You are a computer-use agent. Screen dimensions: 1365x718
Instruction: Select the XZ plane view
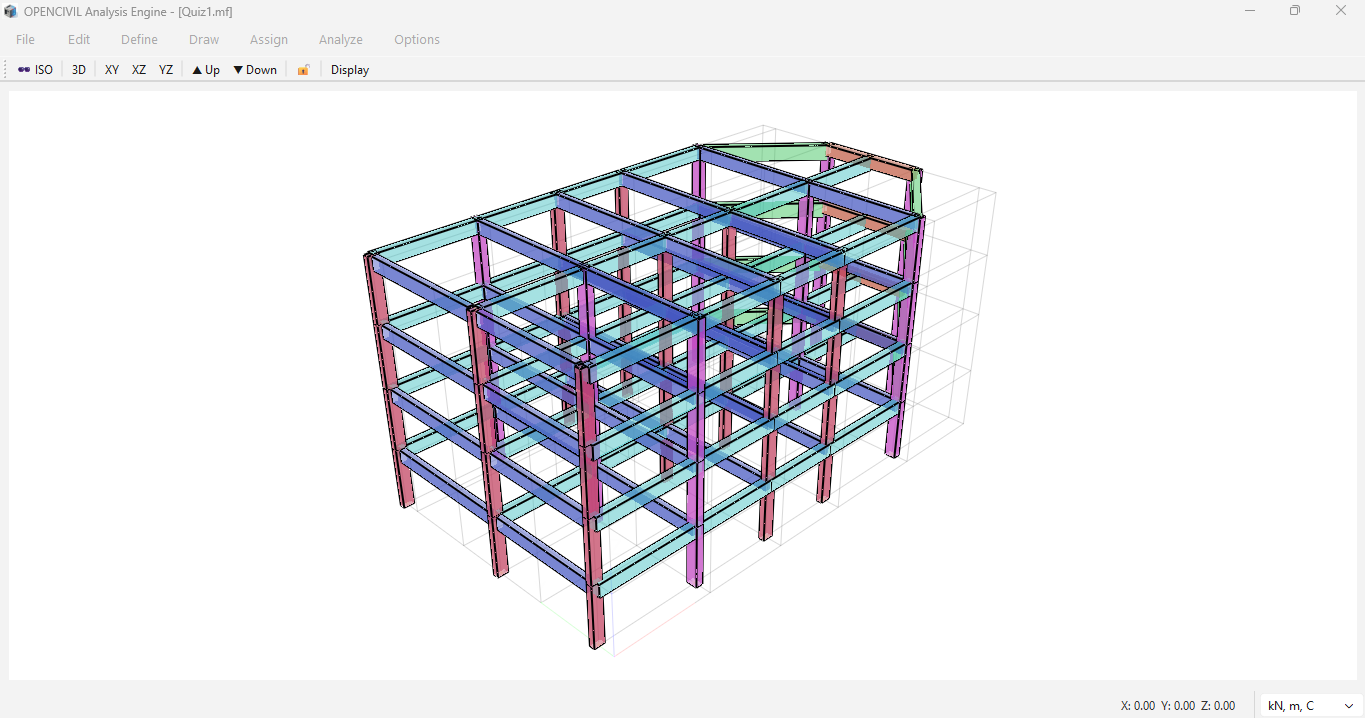[x=139, y=70]
